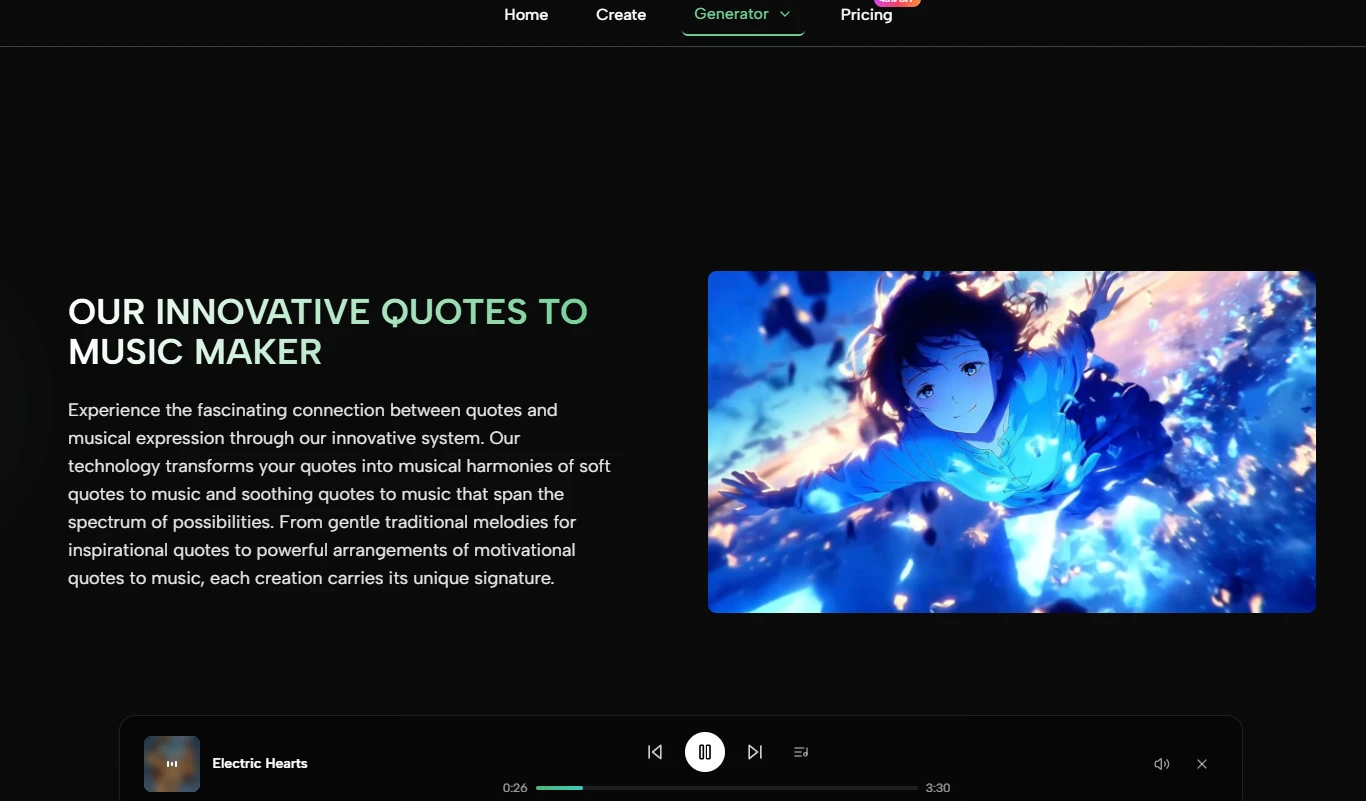The height and width of the screenshot is (801, 1366).
Task: Click the 0:26 elapsed time label
Action: pos(515,788)
